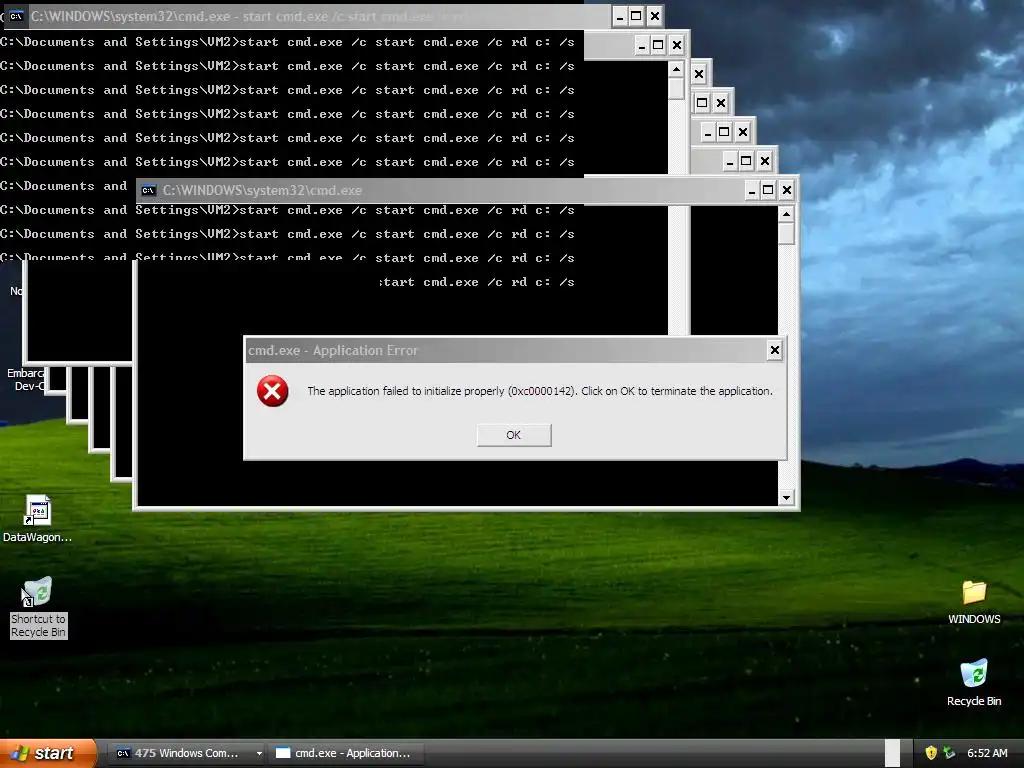The image size is (1024, 768).
Task: Close the cmd.exe Application Error dialog
Action: click(x=775, y=350)
